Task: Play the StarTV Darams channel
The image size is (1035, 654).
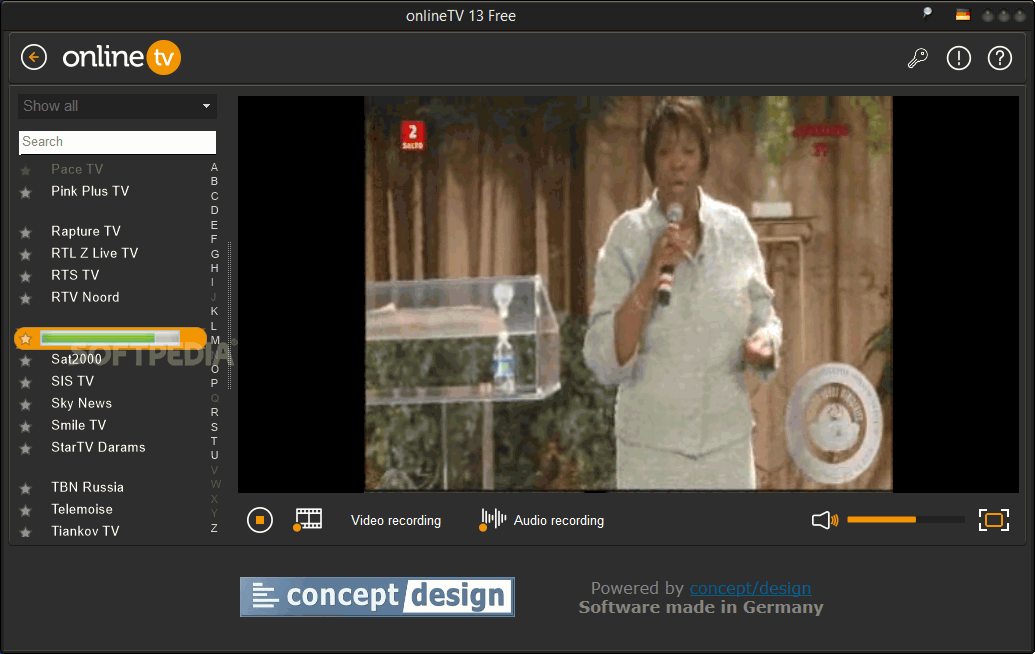Action: point(98,447)
